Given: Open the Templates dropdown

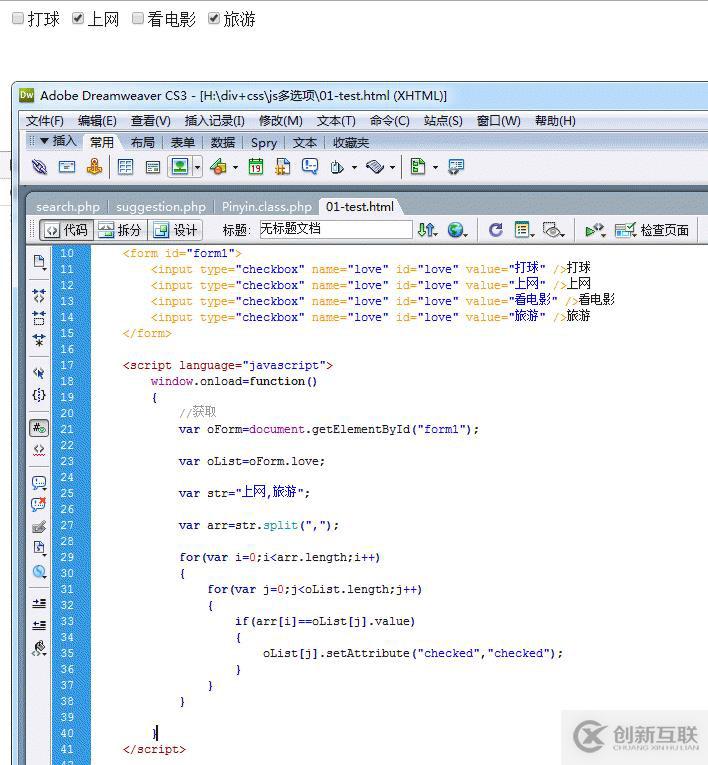Looking at the screenshot, I should click(435, 167).
